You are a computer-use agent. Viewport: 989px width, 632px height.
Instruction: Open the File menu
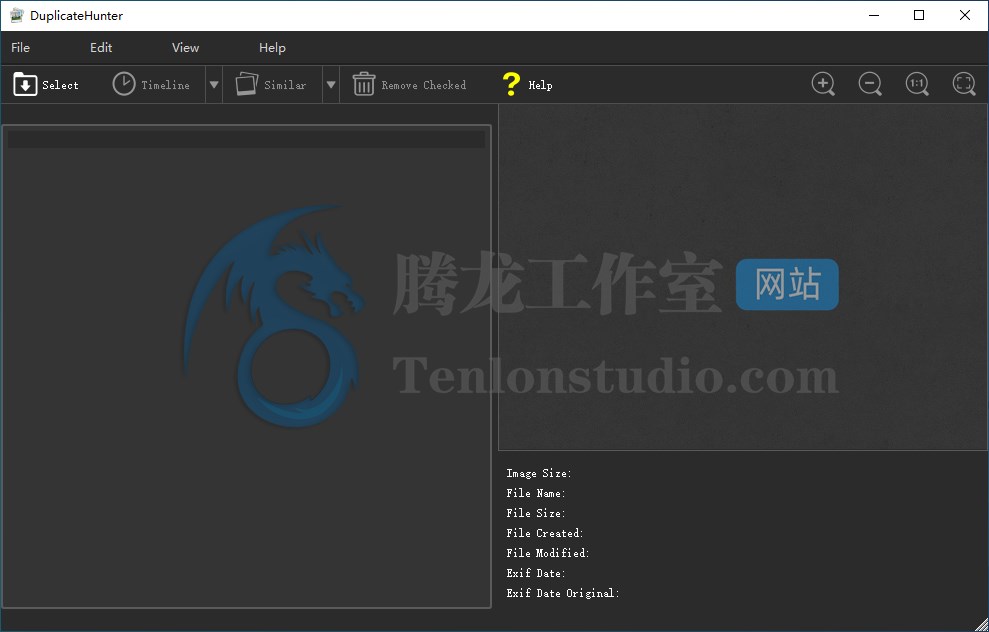click(x=19, y=47)
